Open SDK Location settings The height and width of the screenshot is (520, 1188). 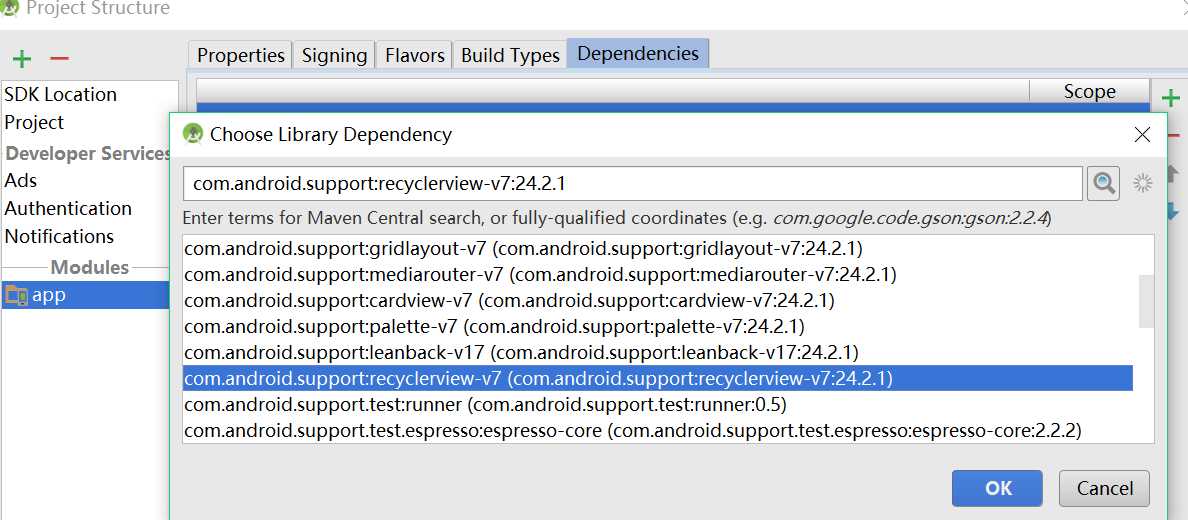(x=61, y=94)
